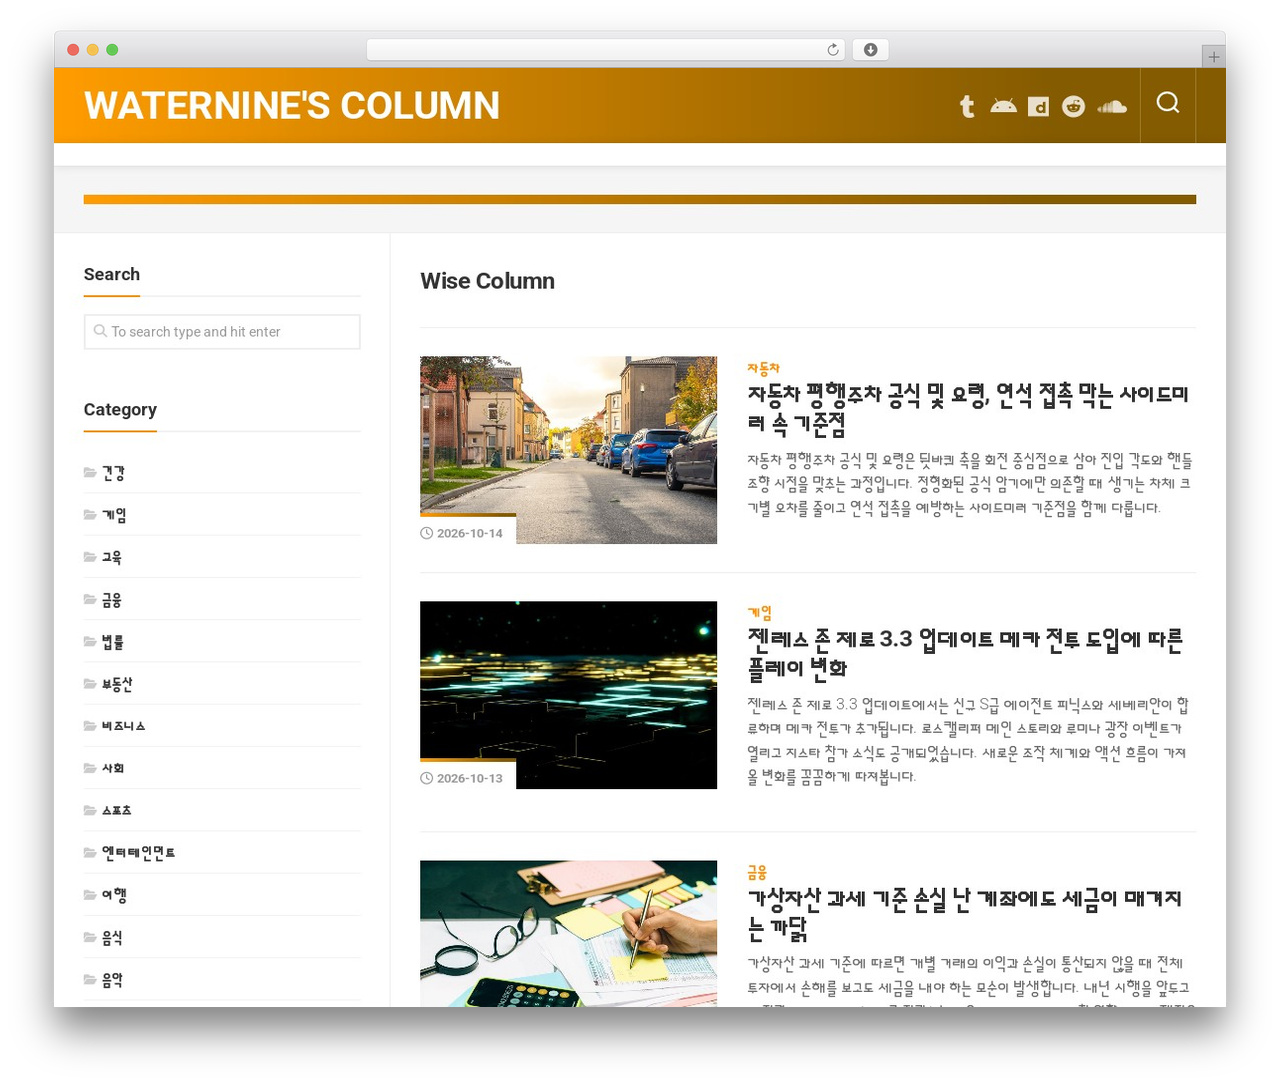Open the parking street car thumbnail
This screenshot has height=1084, width=1280.
568,450
